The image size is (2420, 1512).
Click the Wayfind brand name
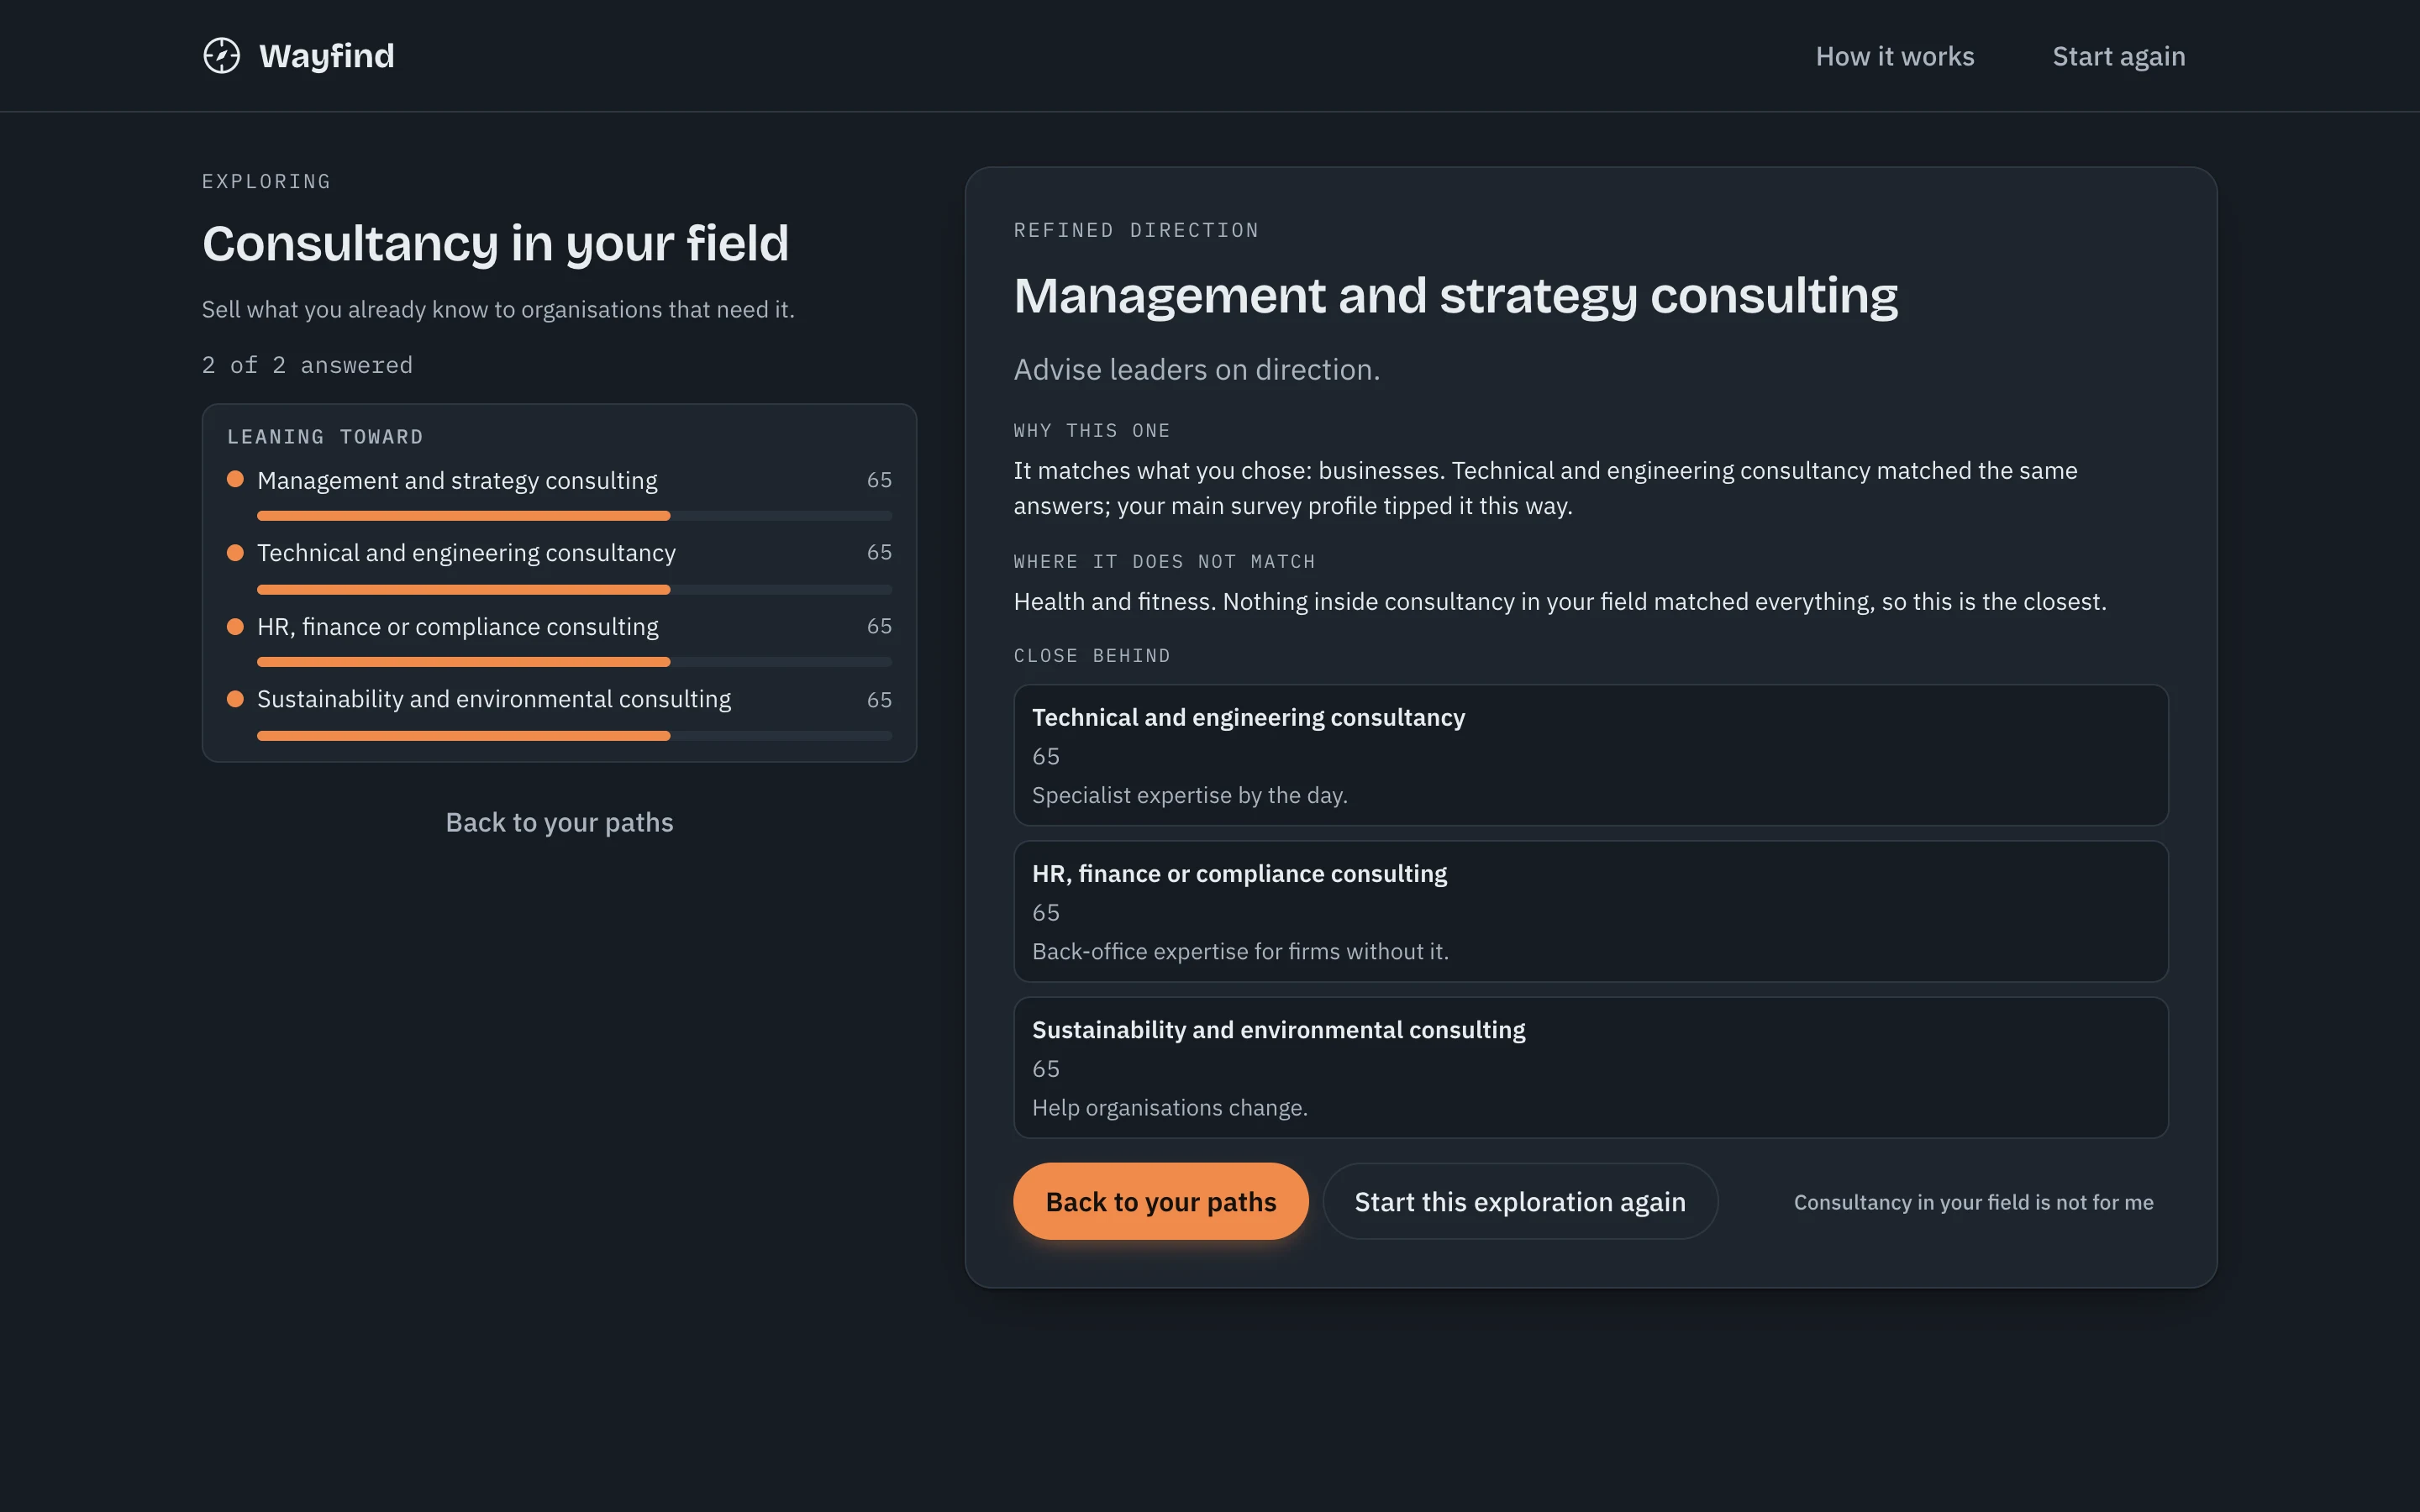pyautogui.click(x=327, y=56)
